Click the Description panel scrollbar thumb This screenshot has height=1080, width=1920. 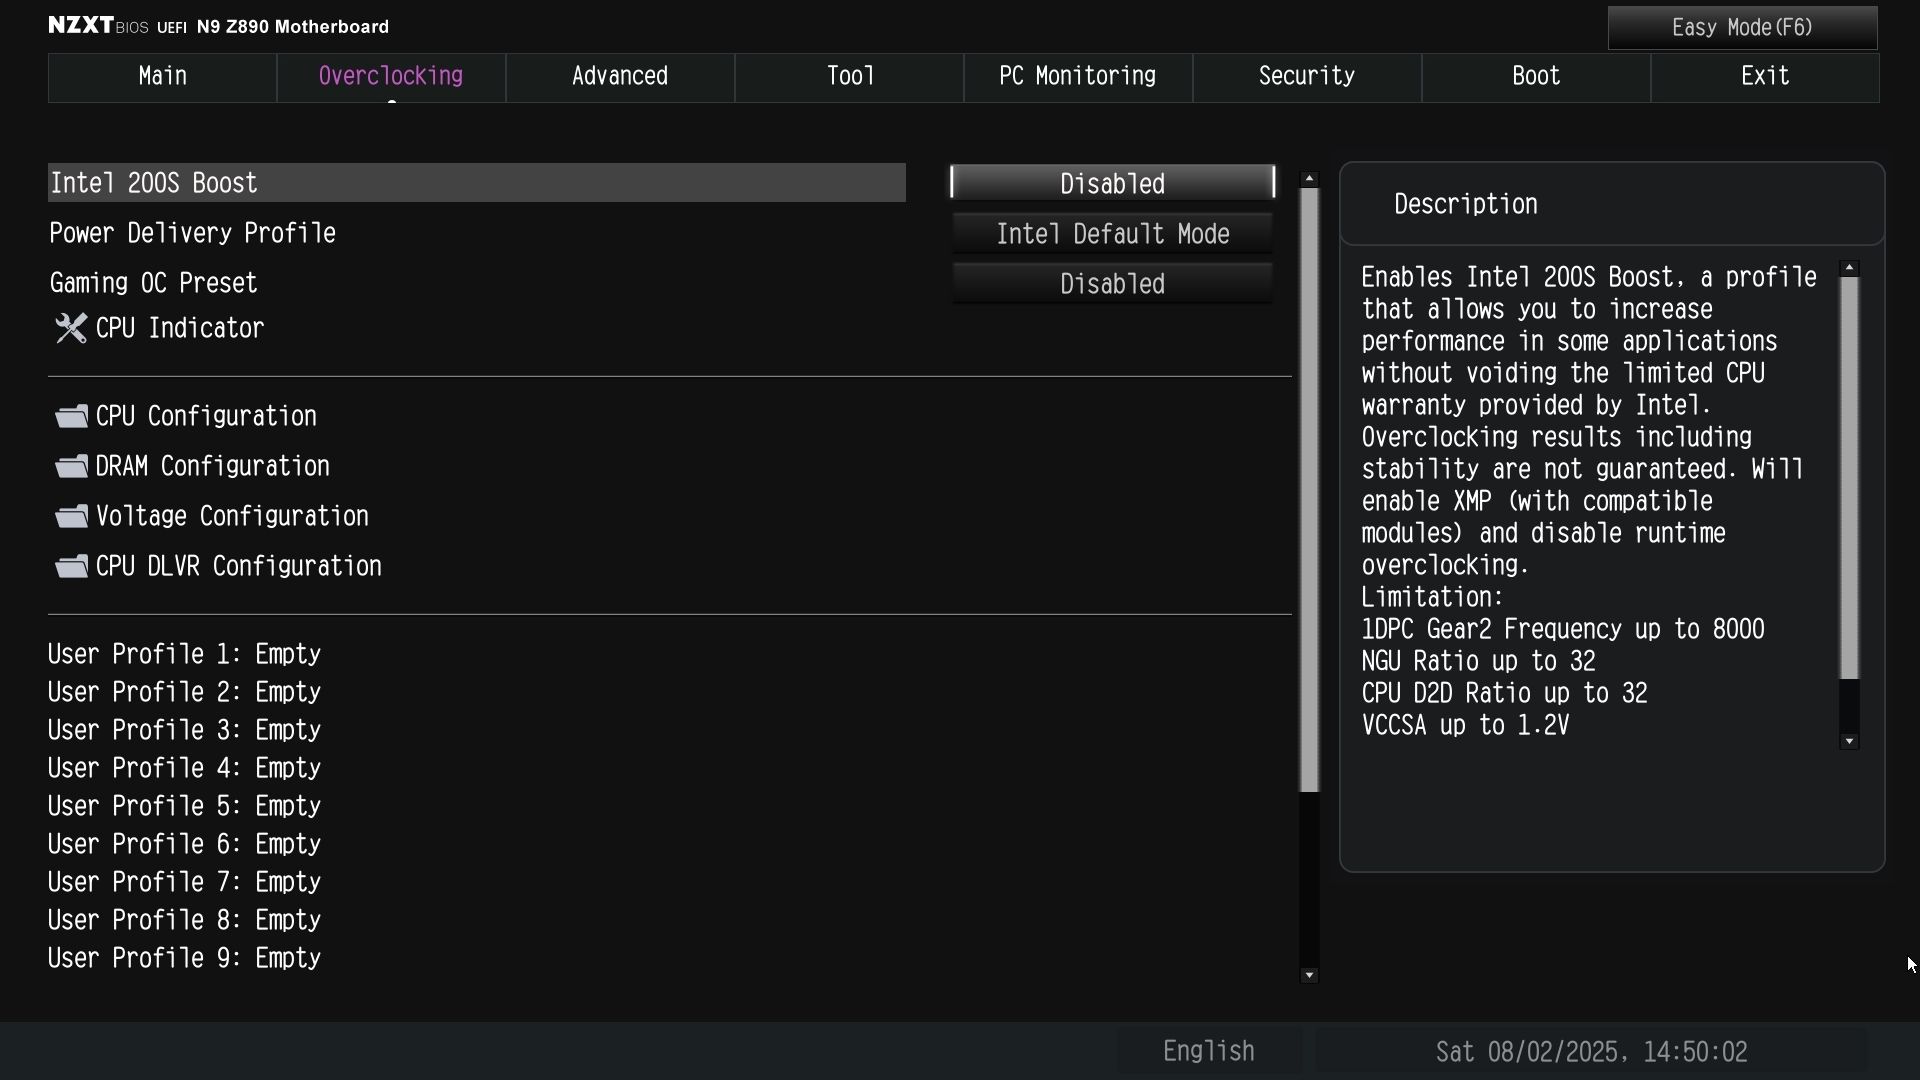(x=1849, y=478)
